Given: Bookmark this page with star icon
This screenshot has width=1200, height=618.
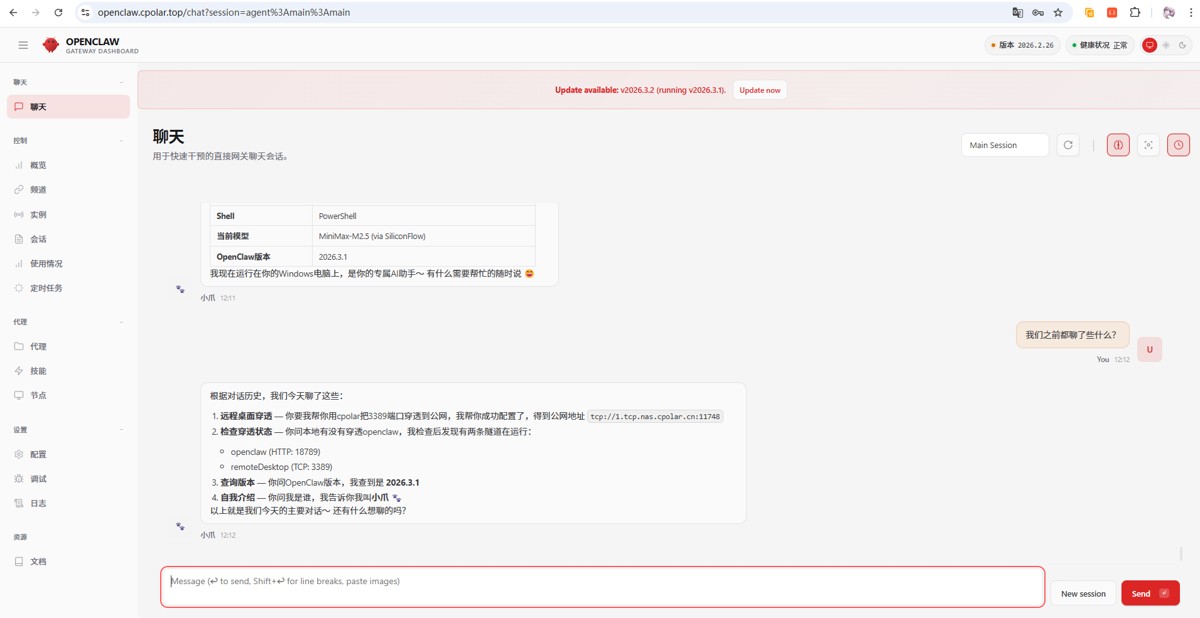Looking at the screenshot, I should coord(1058,12).
